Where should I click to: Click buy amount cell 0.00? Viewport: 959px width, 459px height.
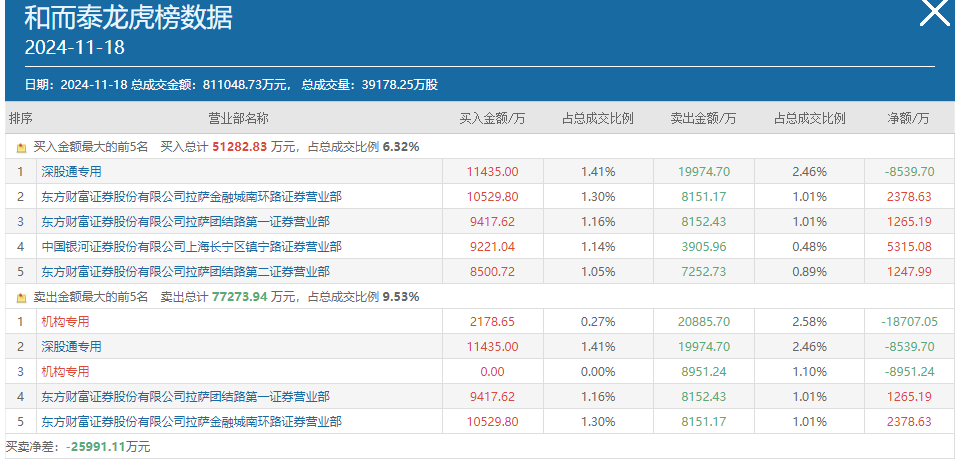(x=492, y=371)
